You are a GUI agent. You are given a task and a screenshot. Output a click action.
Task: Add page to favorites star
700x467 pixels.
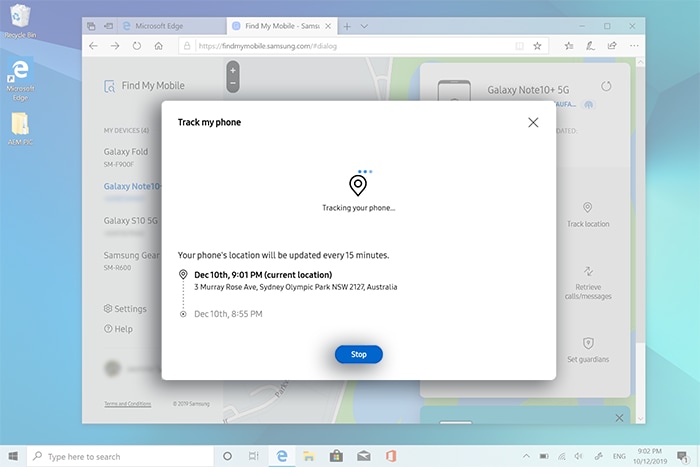538,46
